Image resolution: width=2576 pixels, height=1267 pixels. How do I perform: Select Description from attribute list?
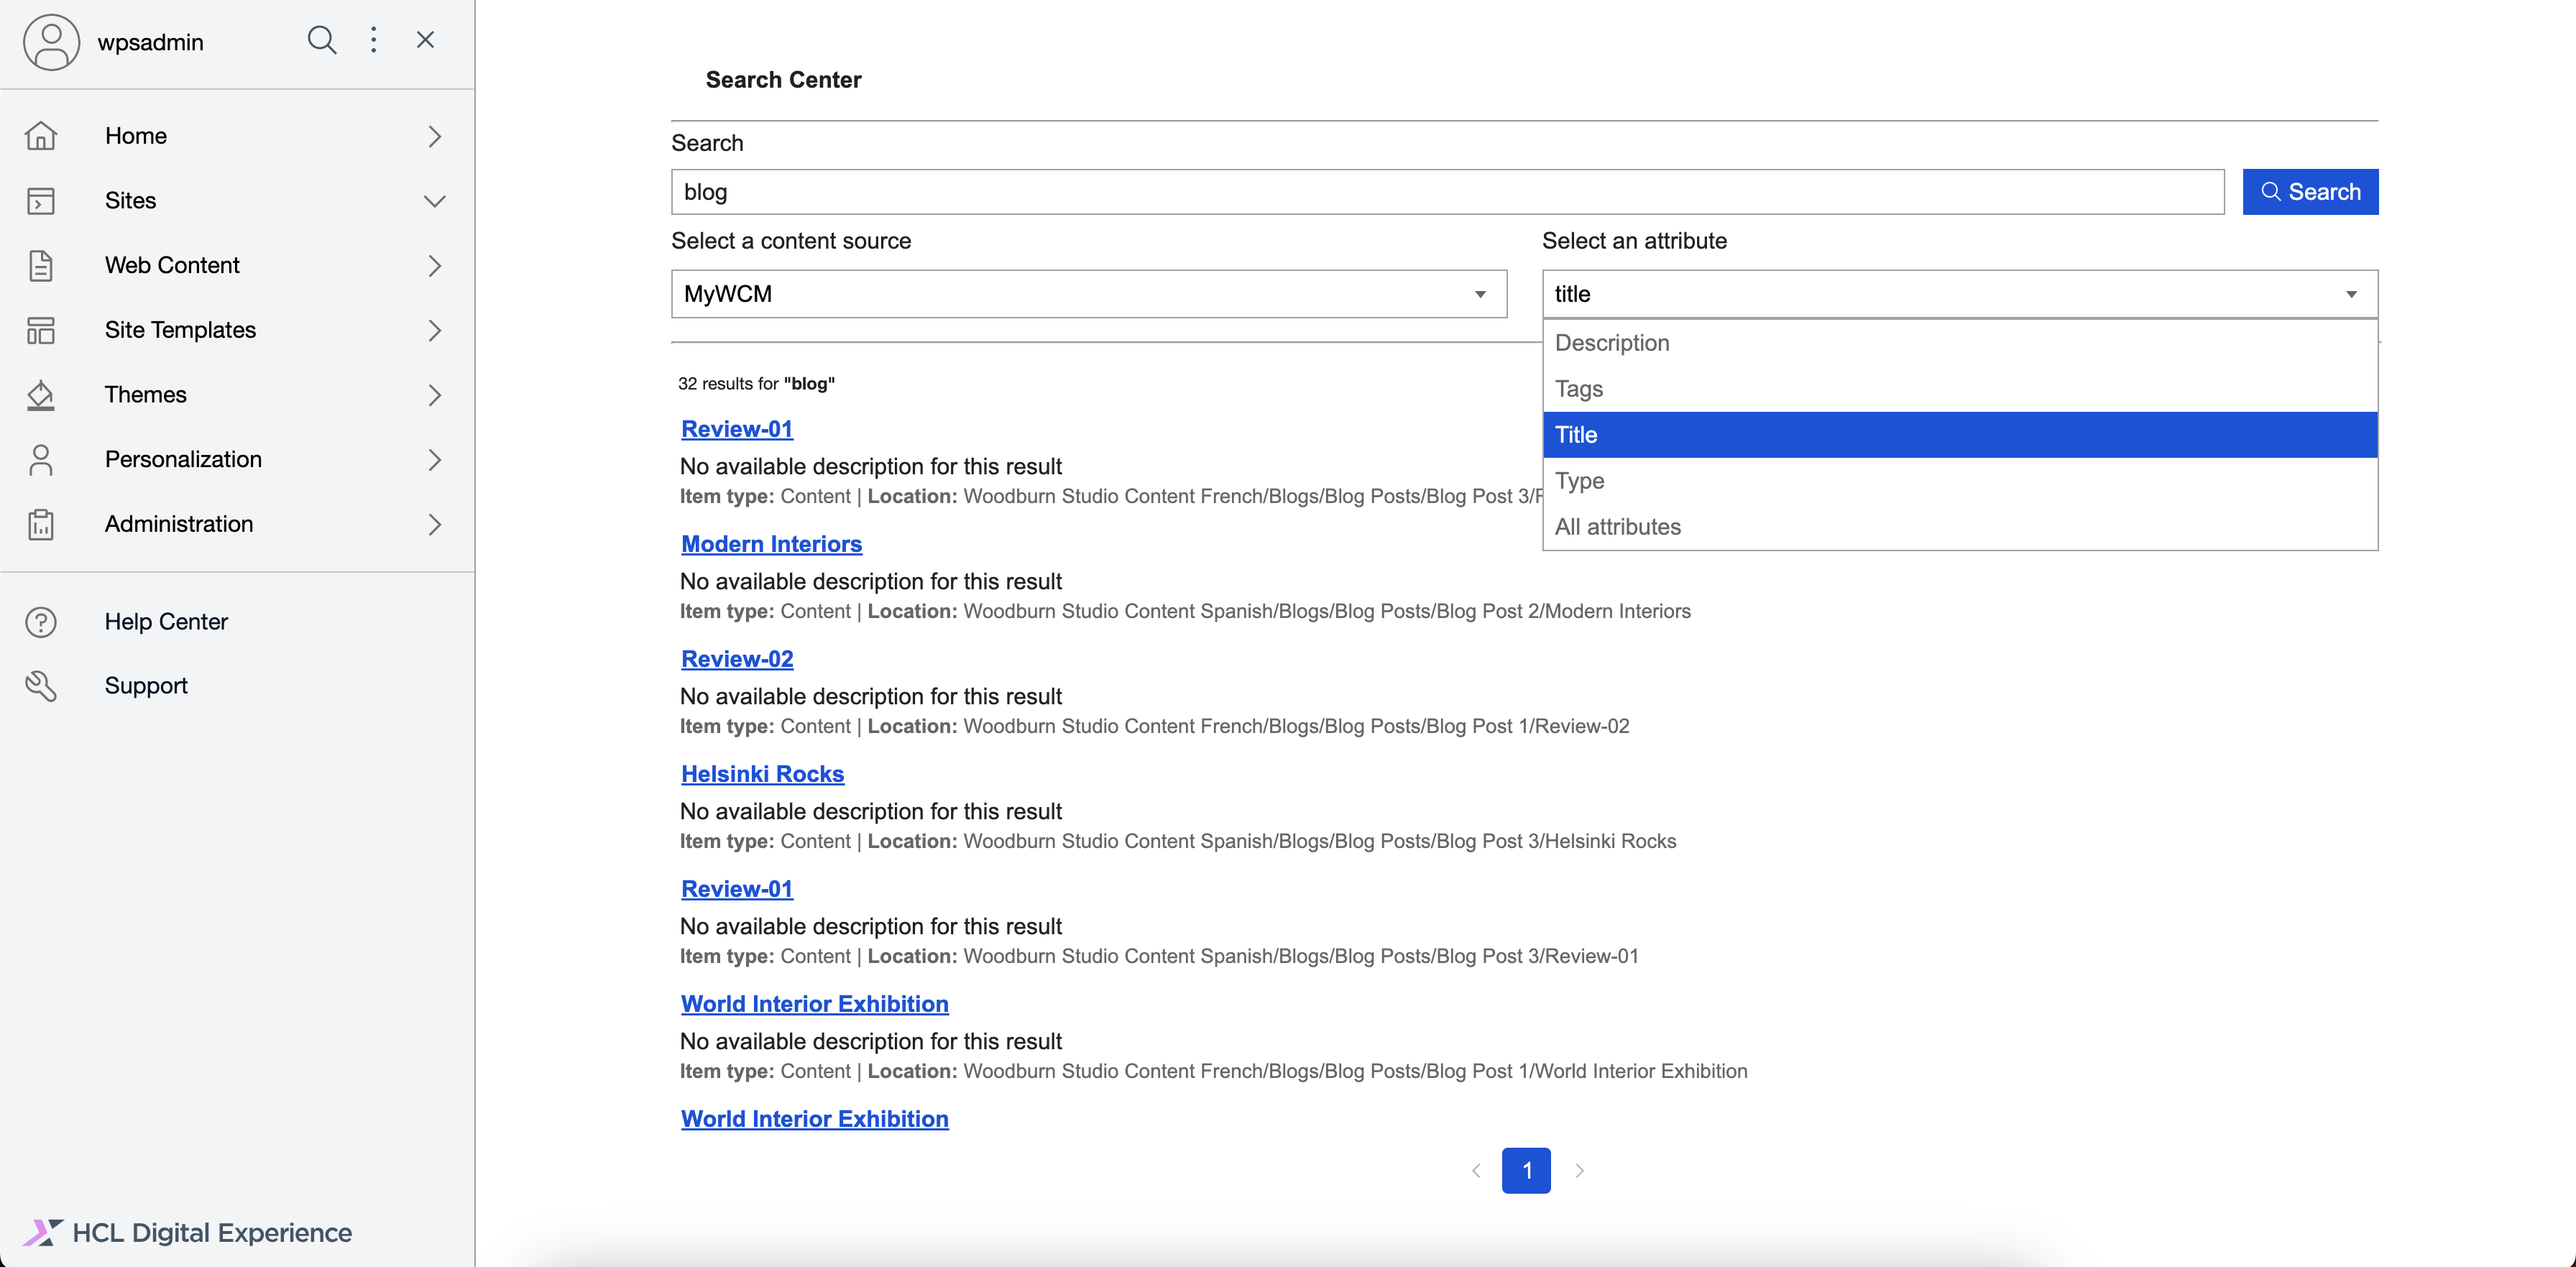point(1612,343)
